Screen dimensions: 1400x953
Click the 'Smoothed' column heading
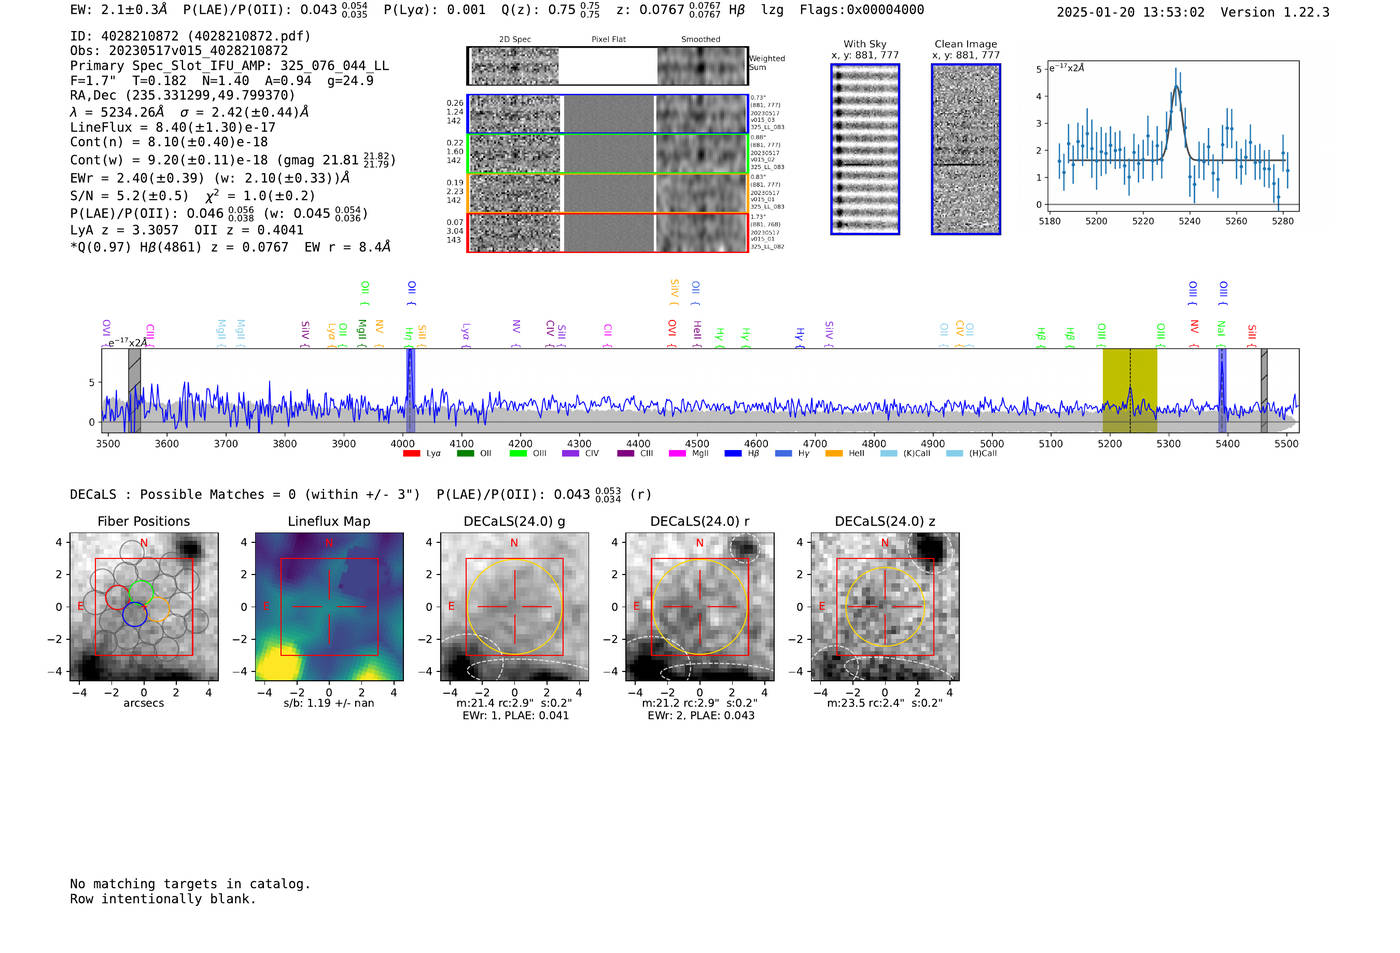click(701, 40)
